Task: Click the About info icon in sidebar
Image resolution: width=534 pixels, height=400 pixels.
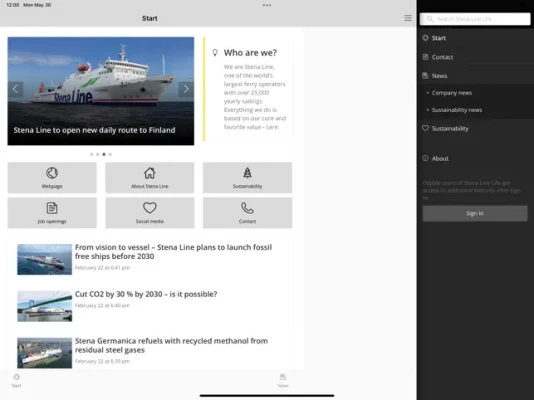Action: tap(425, 158)
